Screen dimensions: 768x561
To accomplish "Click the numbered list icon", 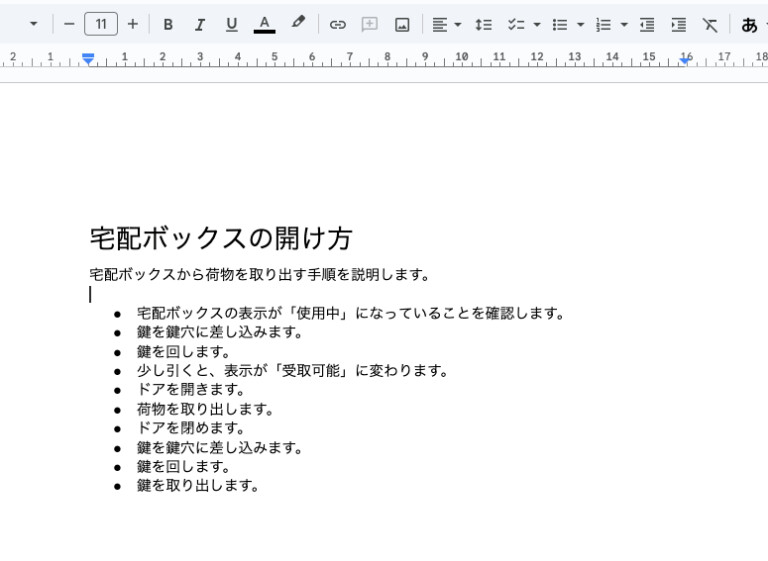I will click(603, 24).
